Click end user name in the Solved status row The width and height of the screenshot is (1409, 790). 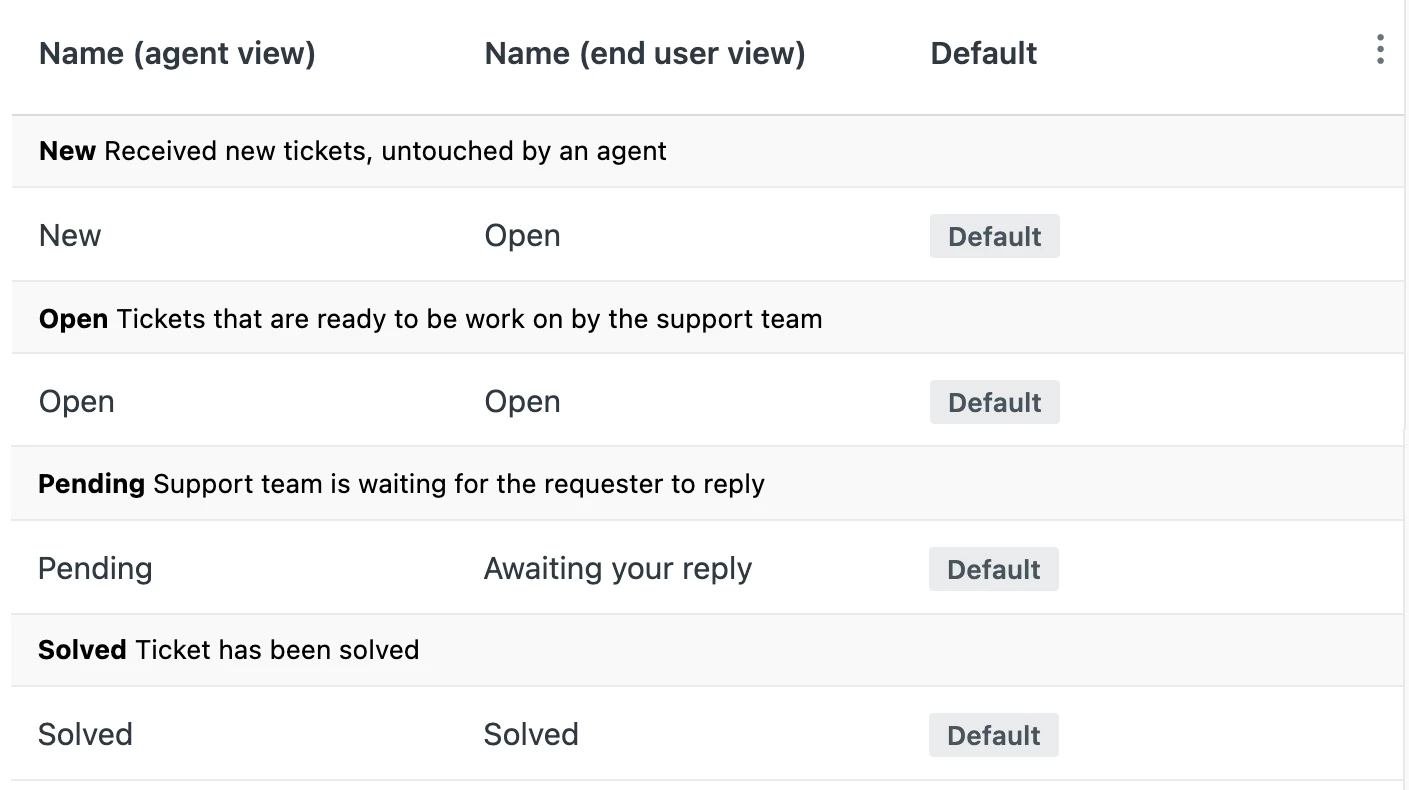[x=530, y=735]
